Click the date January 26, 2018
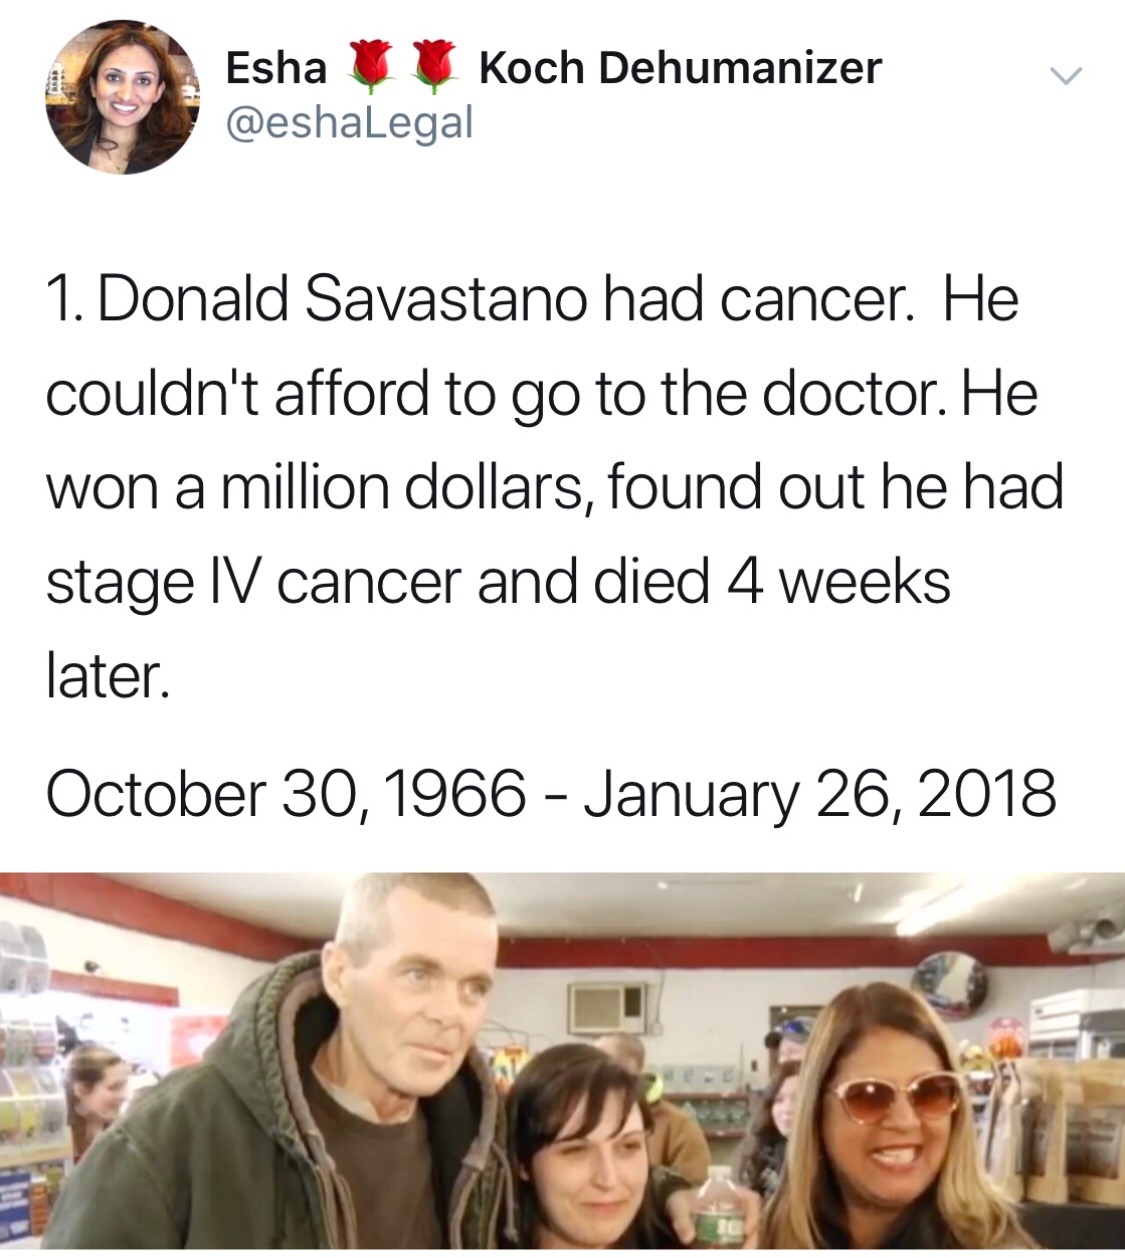 [819, 793]
